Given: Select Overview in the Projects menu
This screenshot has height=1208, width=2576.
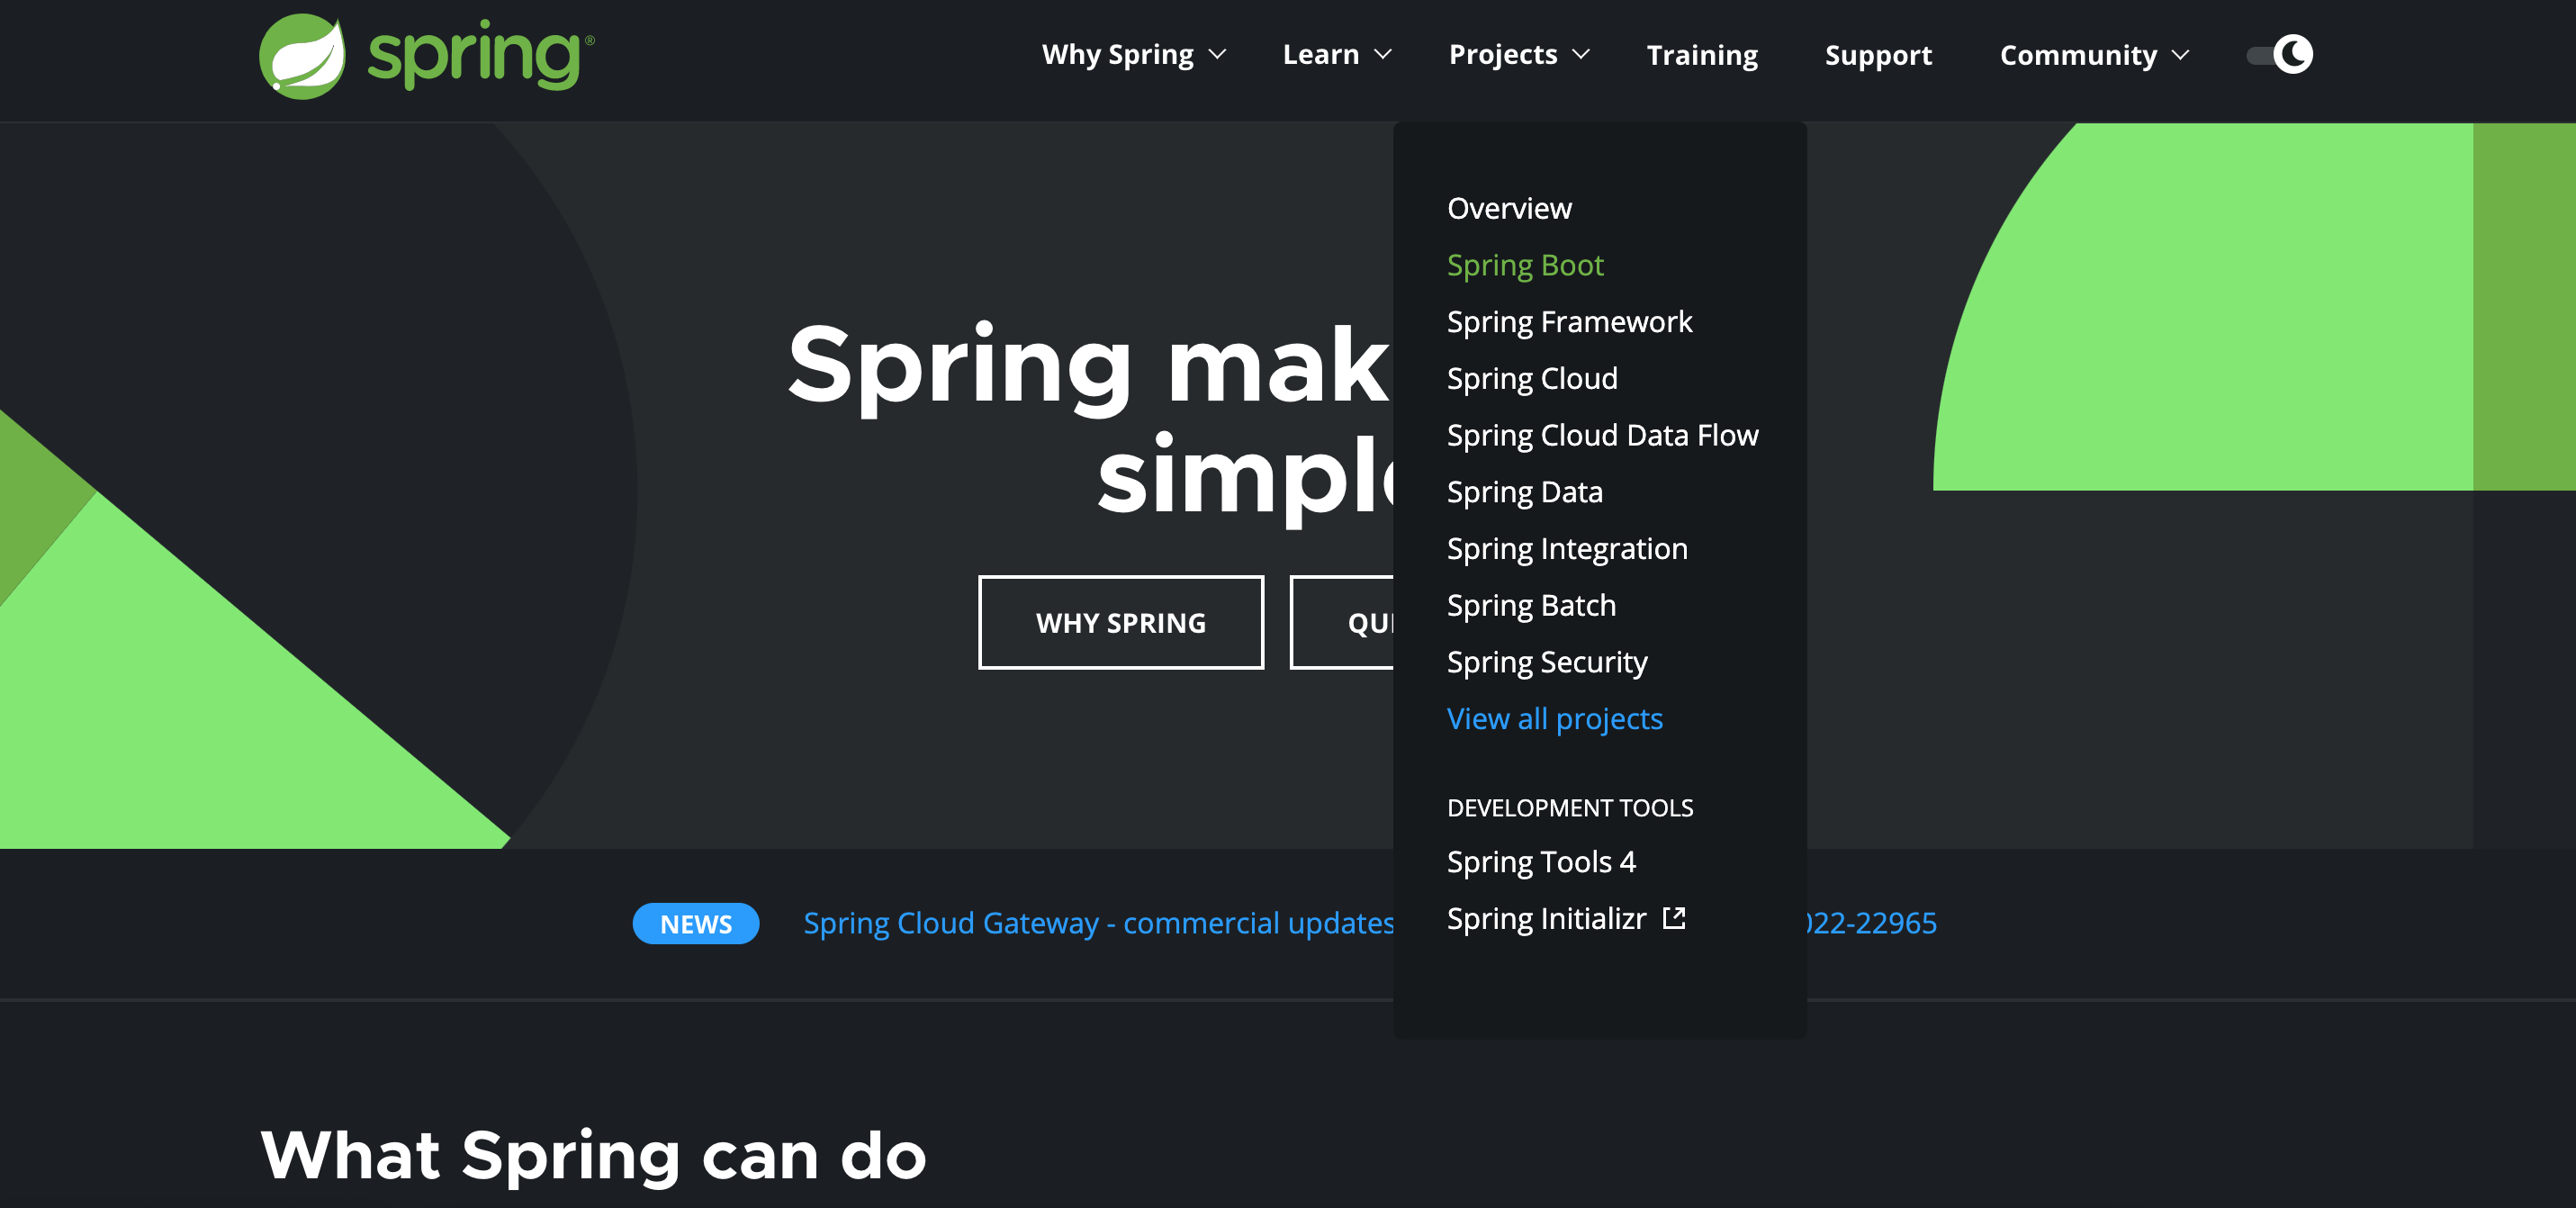Looking at the screenshot, I should [x=1509, y=208].
